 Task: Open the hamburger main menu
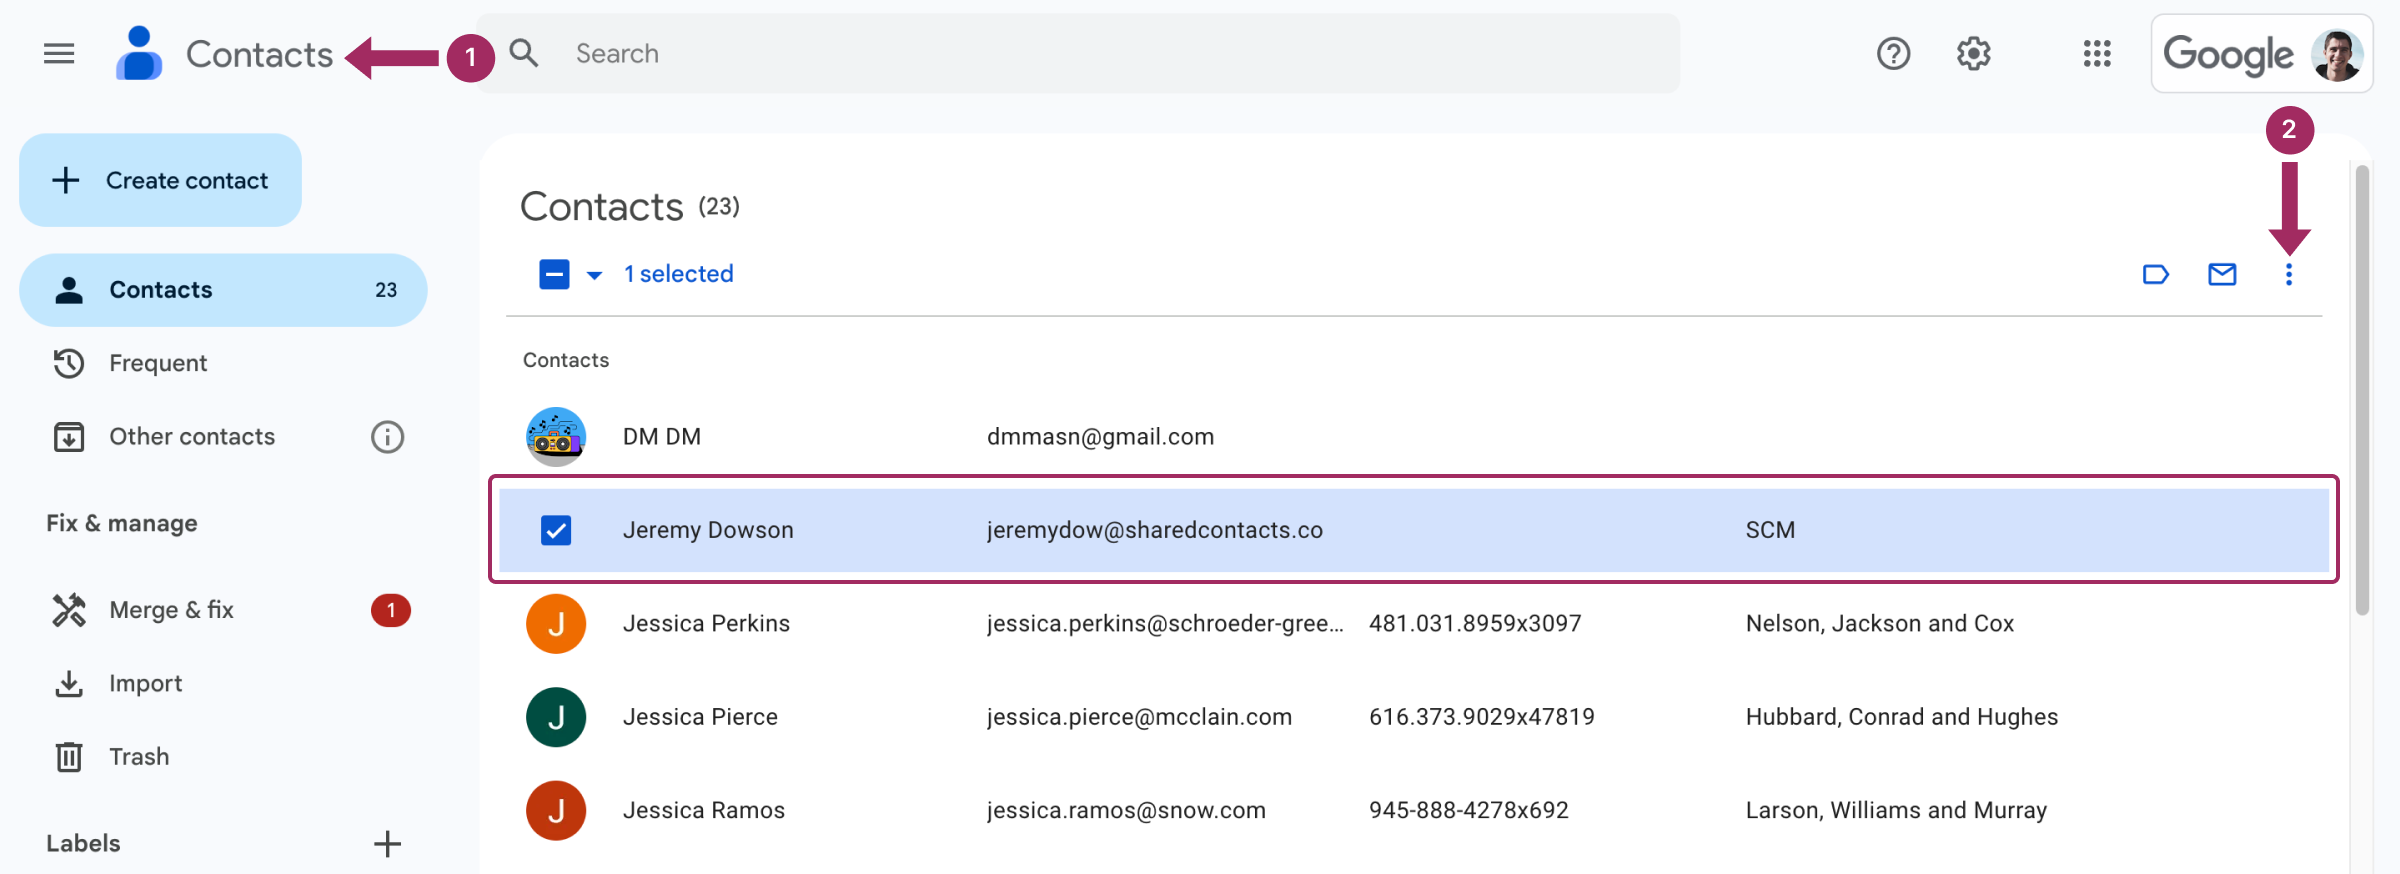(x=59, y=54)
